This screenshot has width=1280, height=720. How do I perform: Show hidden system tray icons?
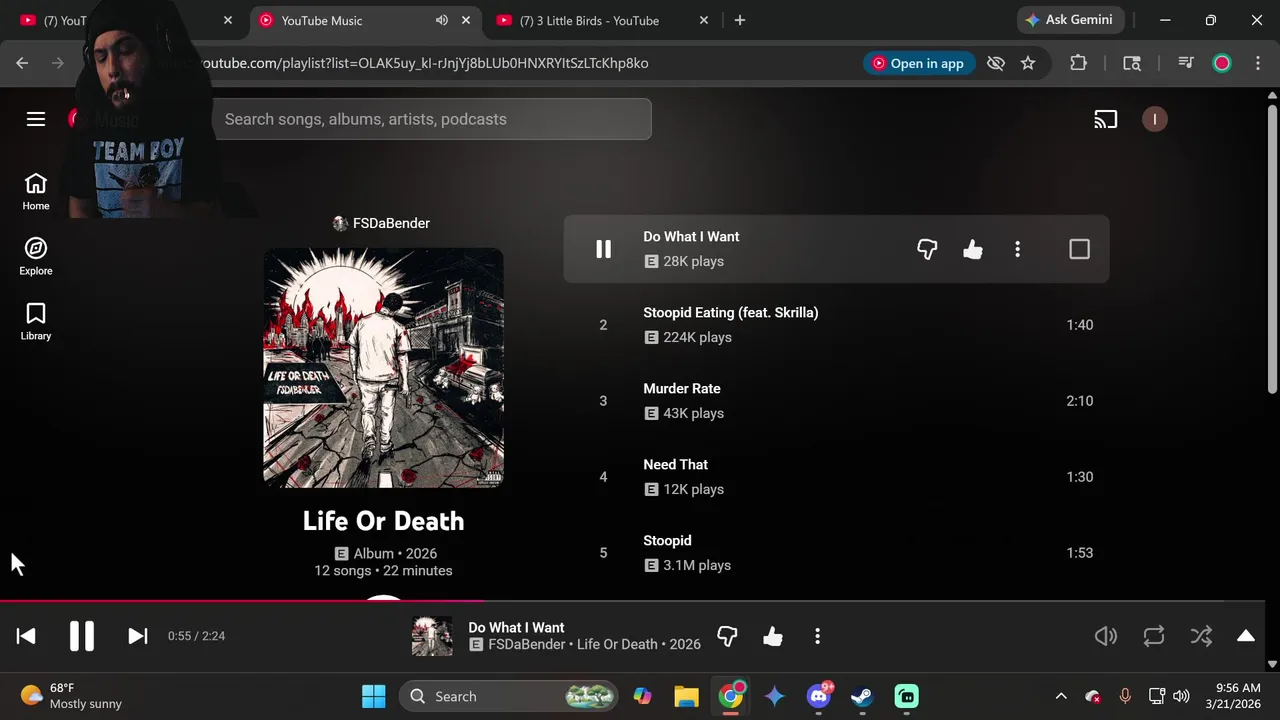tap(1061, 696)
